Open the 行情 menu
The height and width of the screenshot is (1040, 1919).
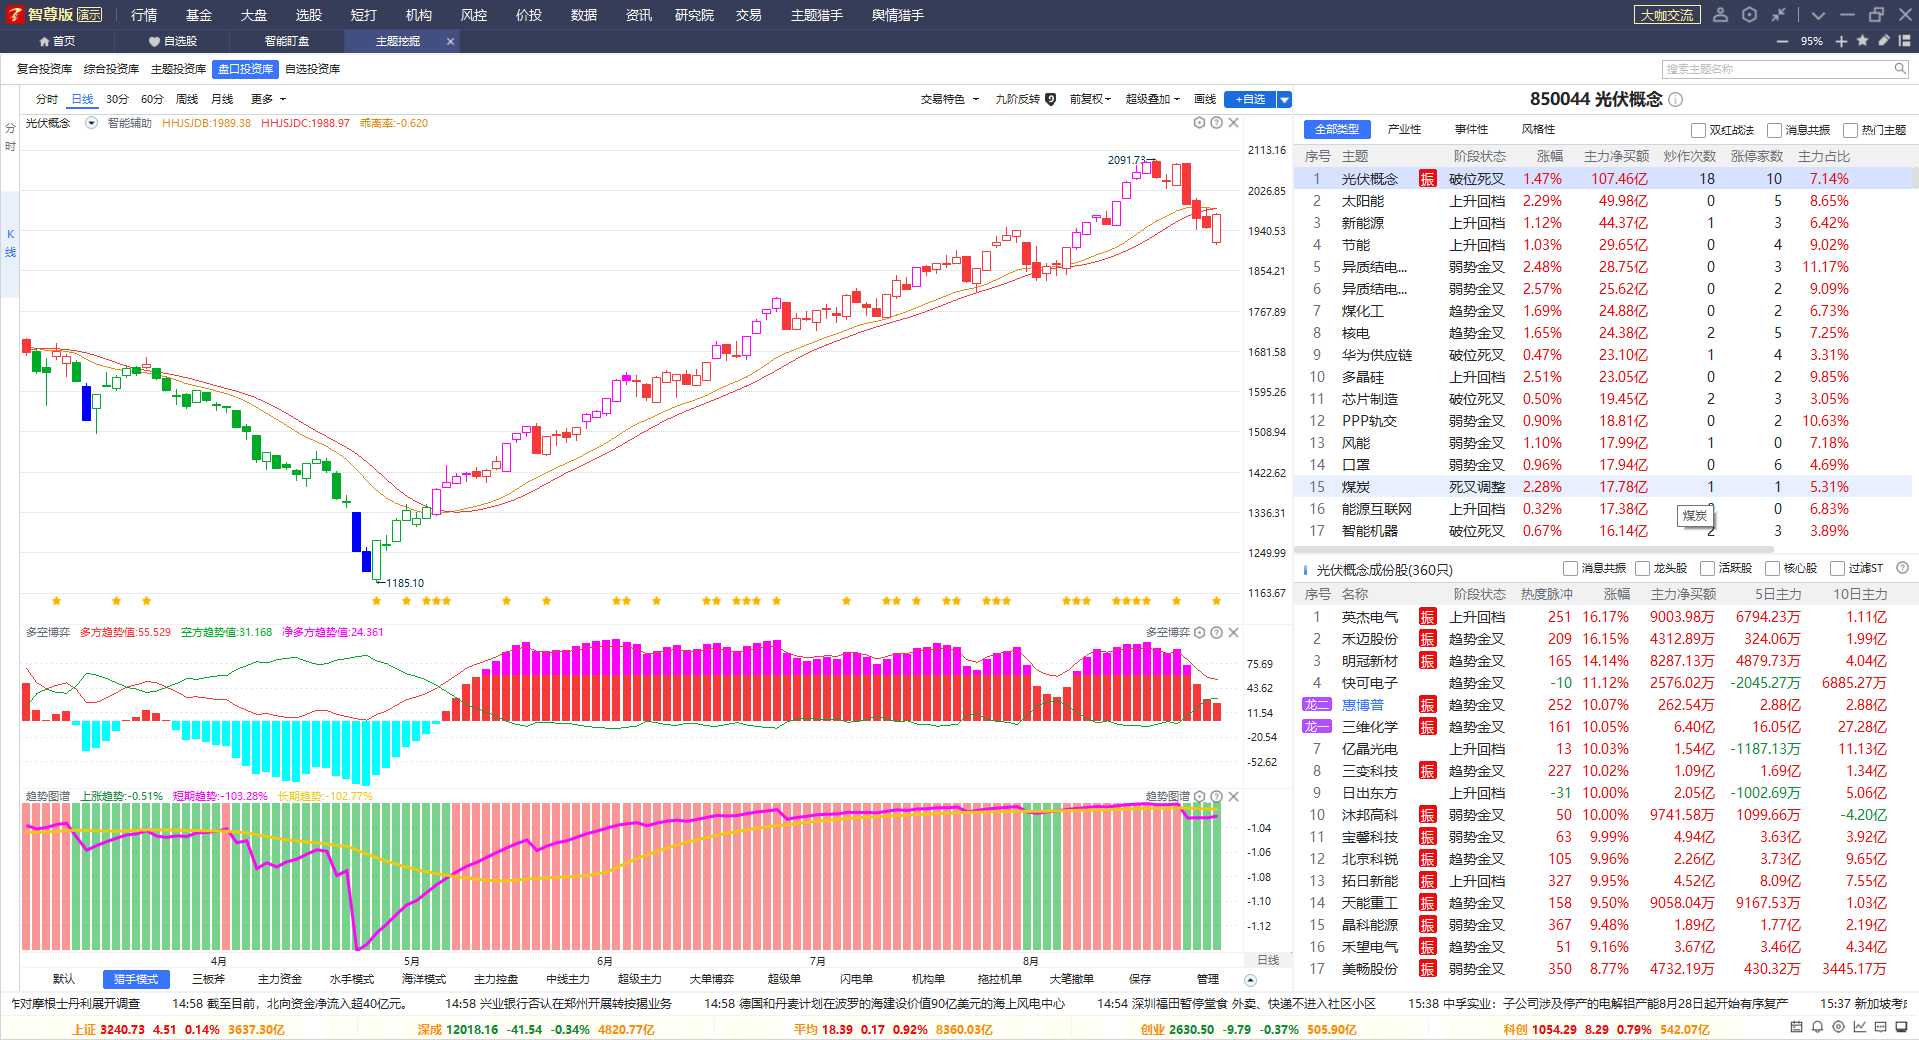(144, 14)
